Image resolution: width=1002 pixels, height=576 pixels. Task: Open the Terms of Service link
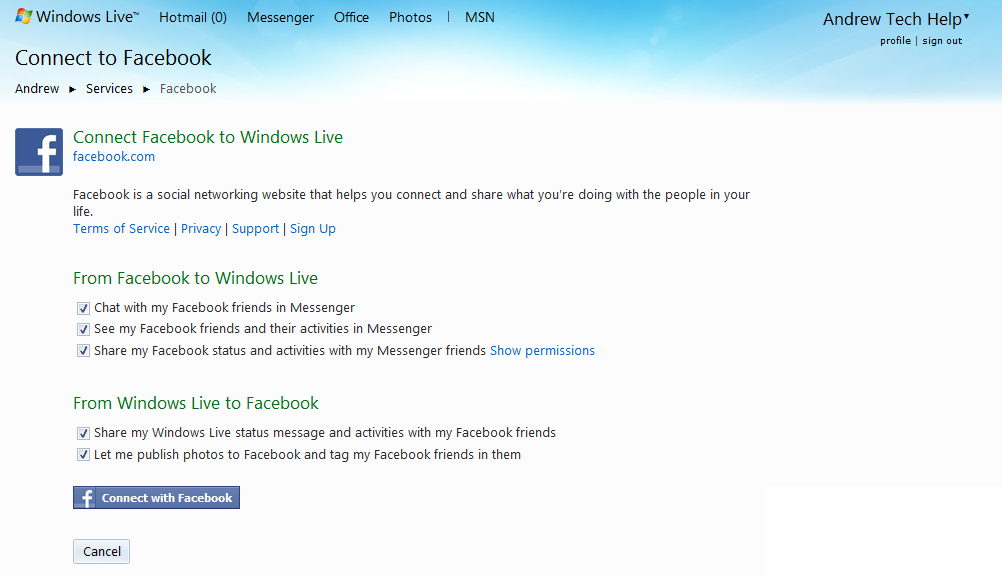click(x=121, y=228)
